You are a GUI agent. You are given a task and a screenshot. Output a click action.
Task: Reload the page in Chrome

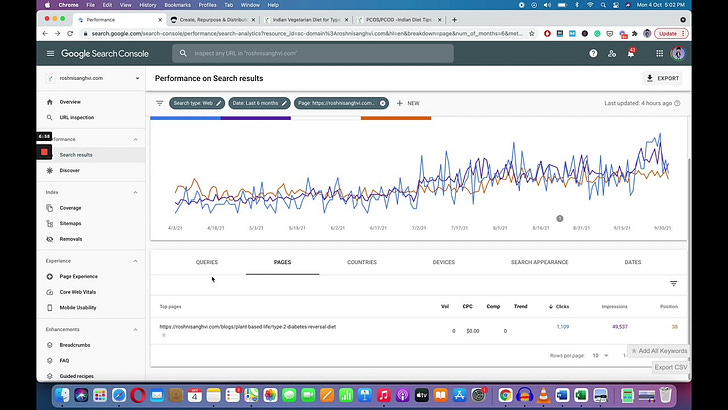click(70, 33)
